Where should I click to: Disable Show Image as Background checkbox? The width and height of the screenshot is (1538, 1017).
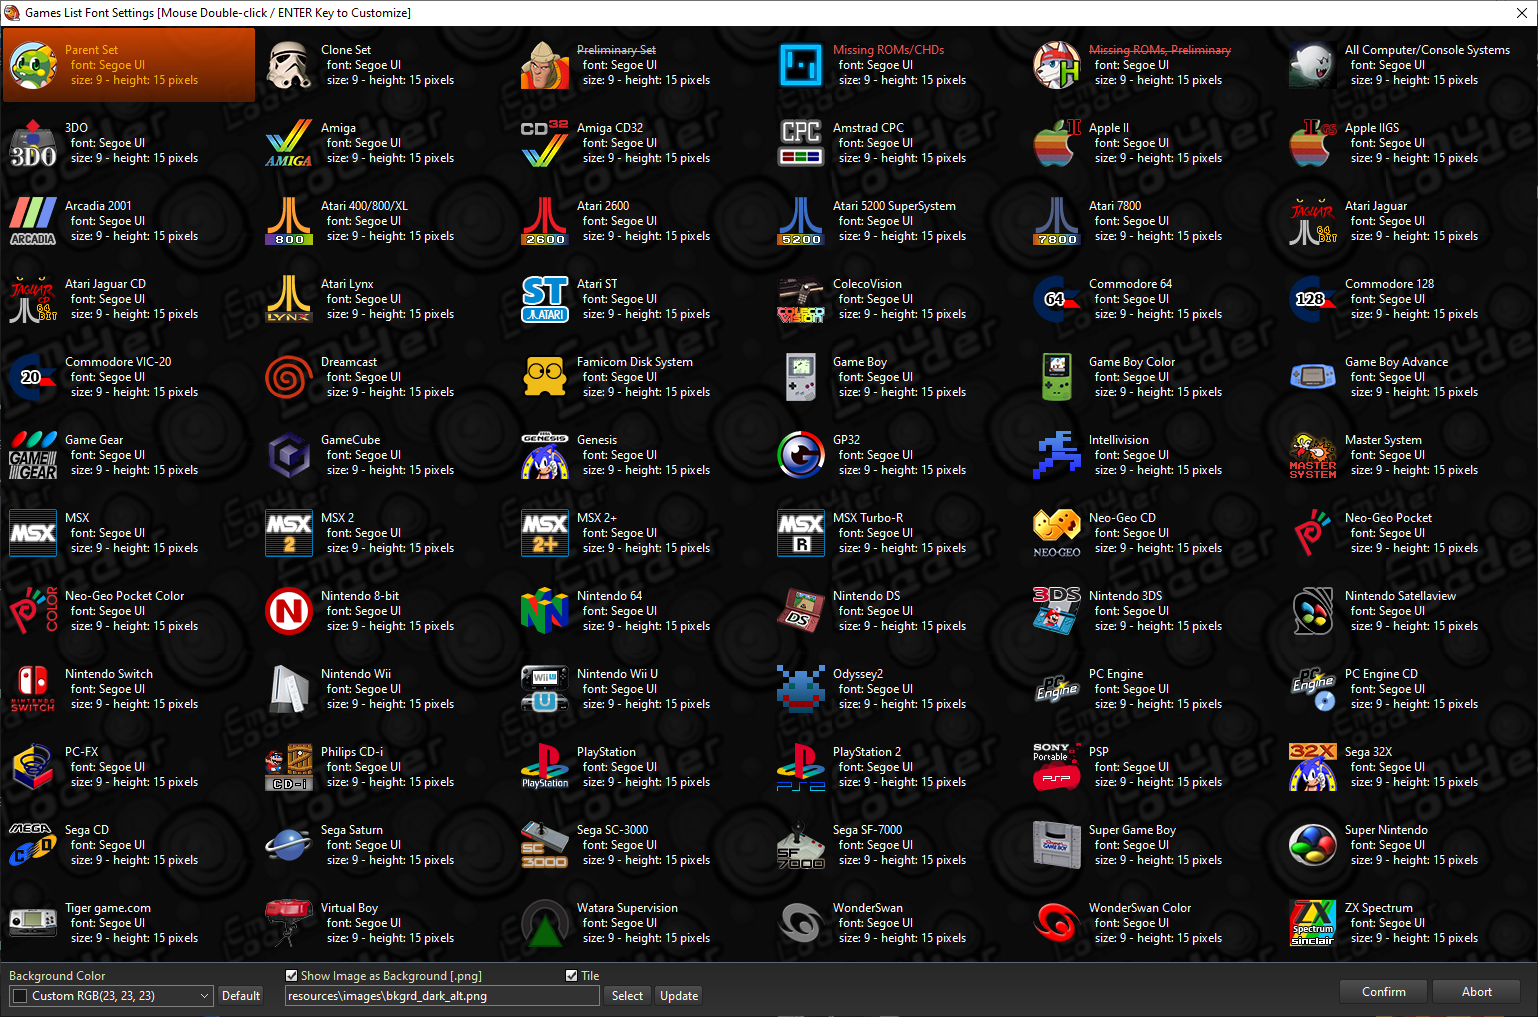(x=292, y=976)
